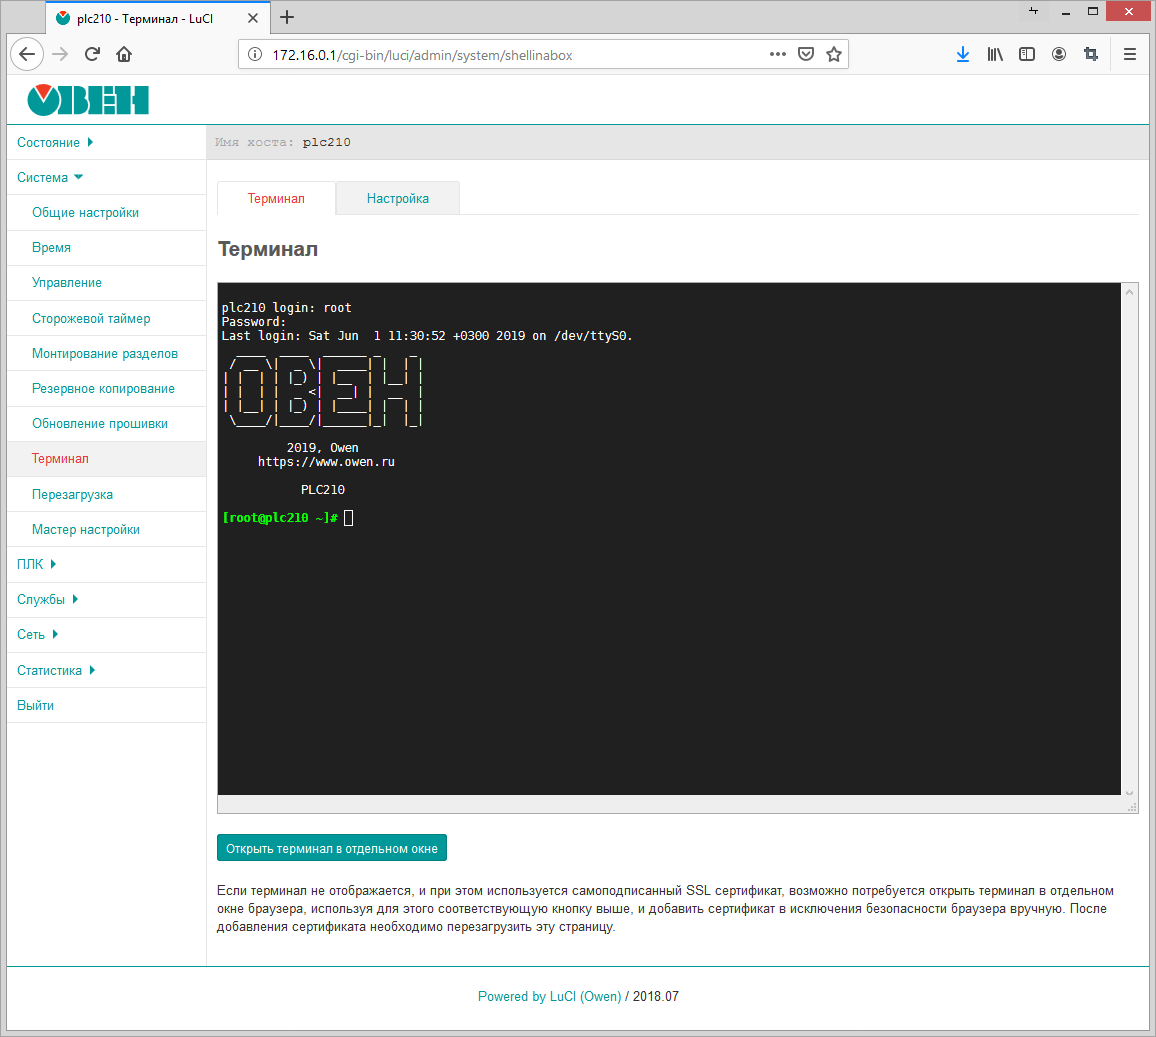
Task: Switch to the Настройка tab
Action: (397, 199)
